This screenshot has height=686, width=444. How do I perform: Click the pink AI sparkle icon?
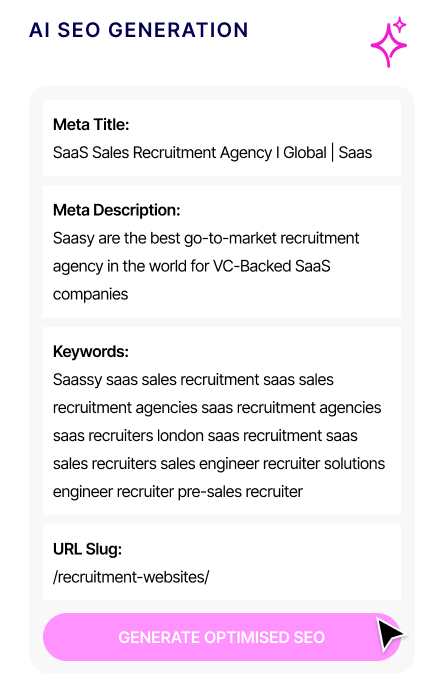pyautogui.click(x=389, y=42)
